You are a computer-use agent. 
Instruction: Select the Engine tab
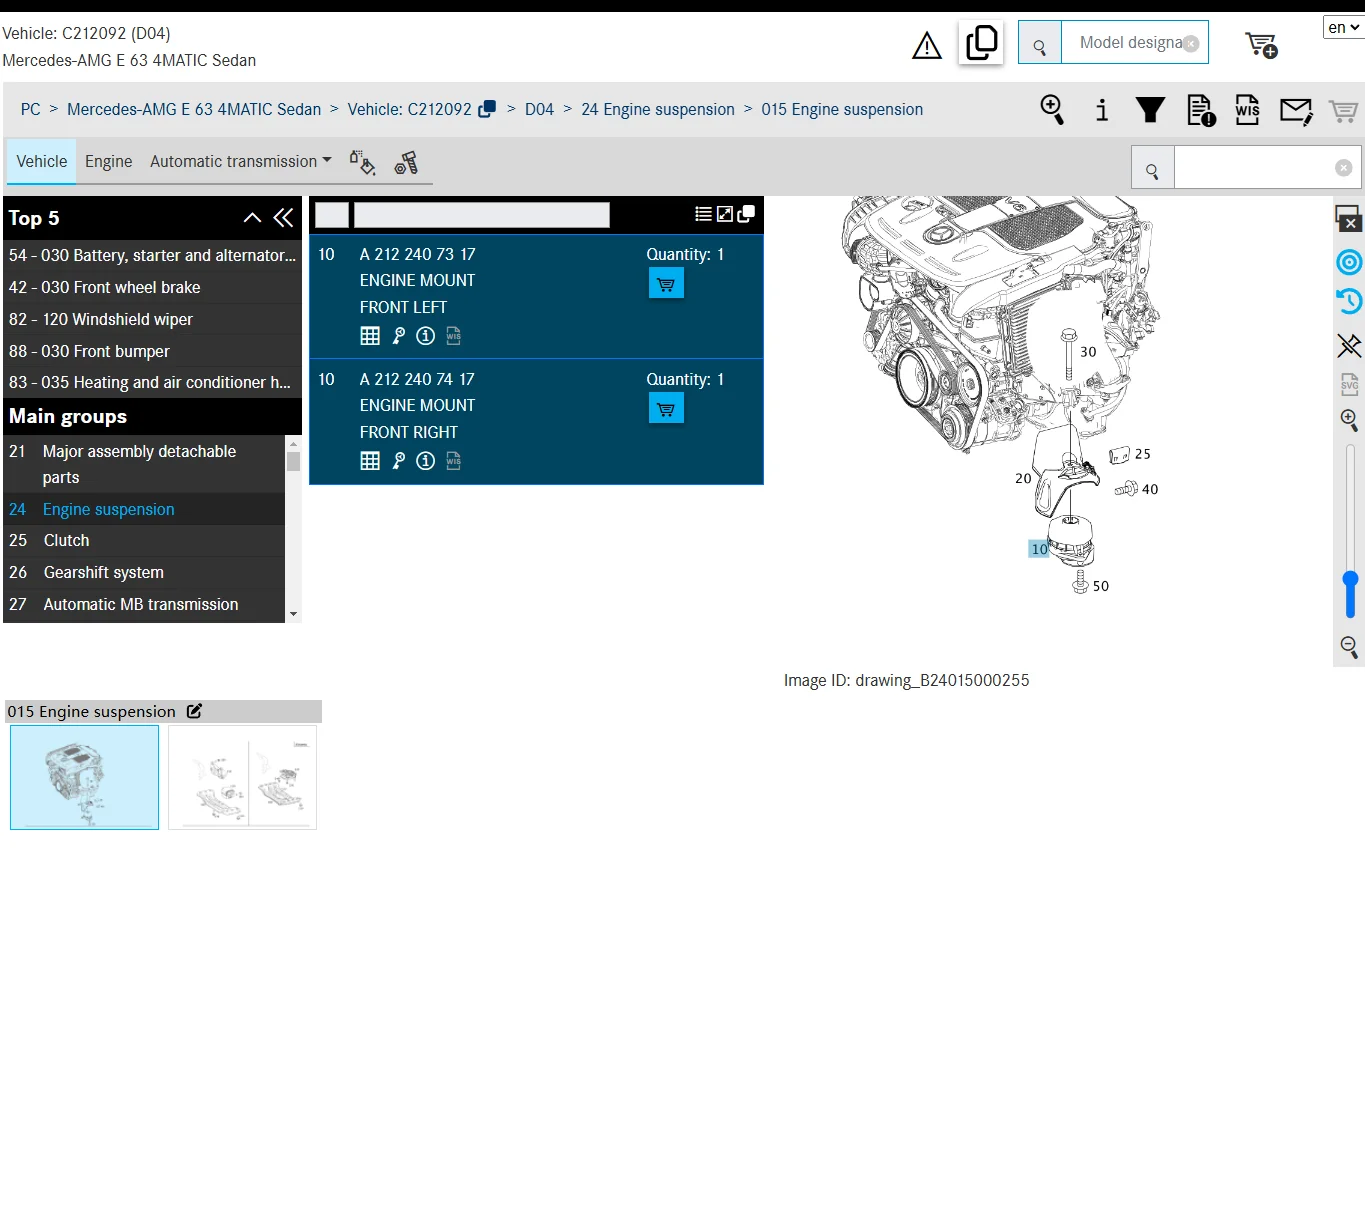(108, 162)
